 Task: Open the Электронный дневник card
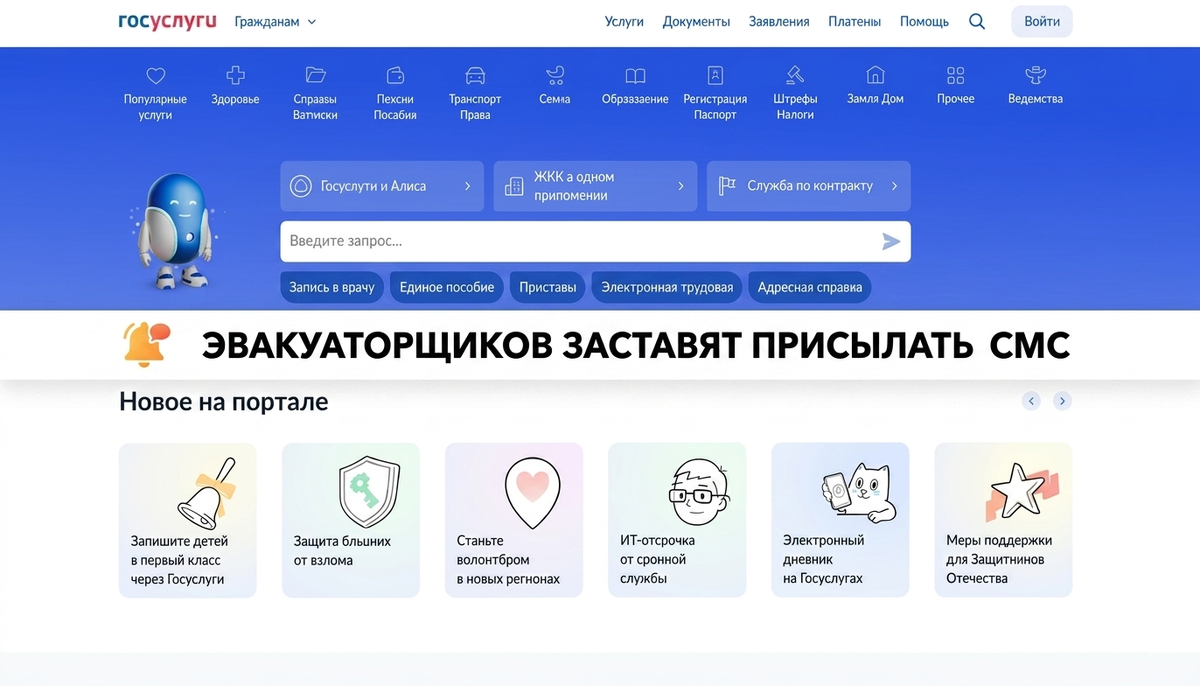[840, 520]
